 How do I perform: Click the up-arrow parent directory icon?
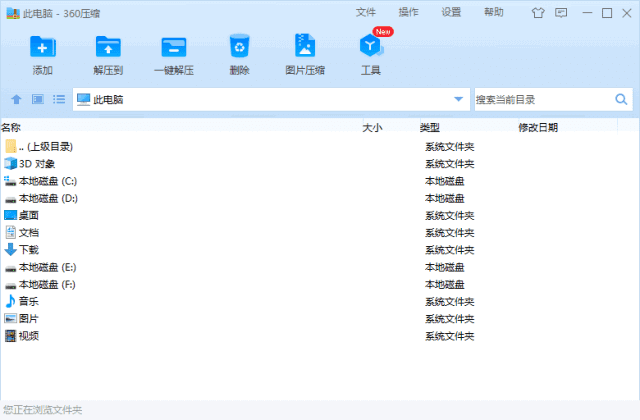click(16, 100)
